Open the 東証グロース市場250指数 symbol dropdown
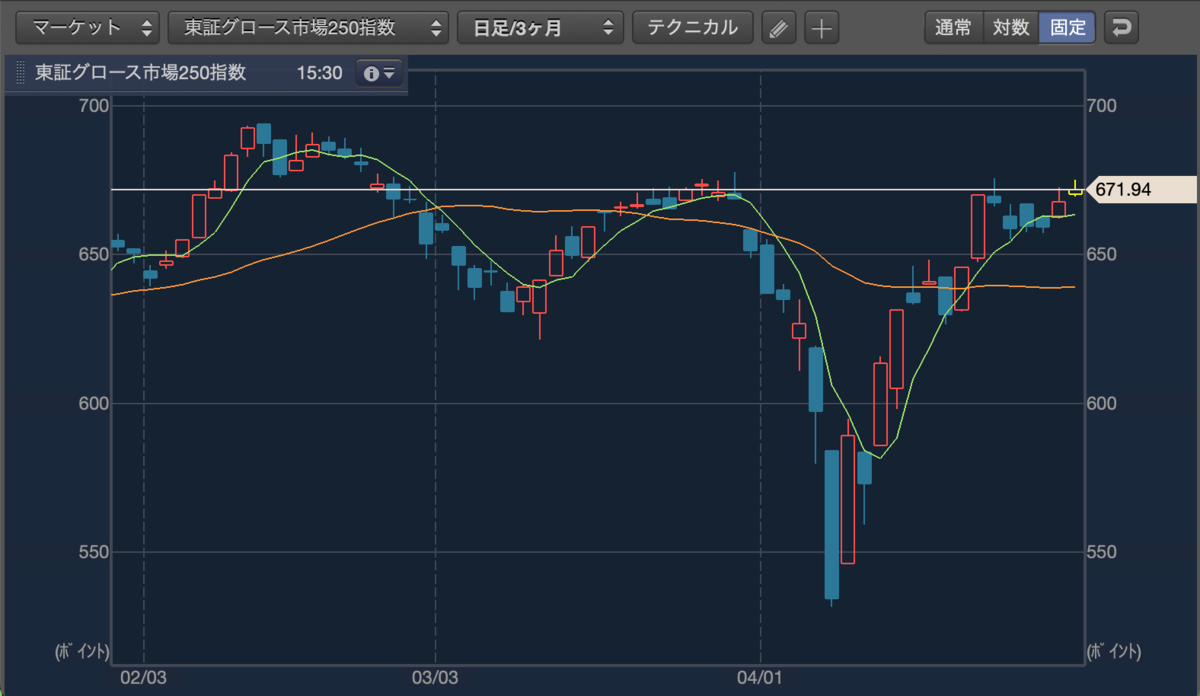This screenshot has height=696, width=1200. 309,28
